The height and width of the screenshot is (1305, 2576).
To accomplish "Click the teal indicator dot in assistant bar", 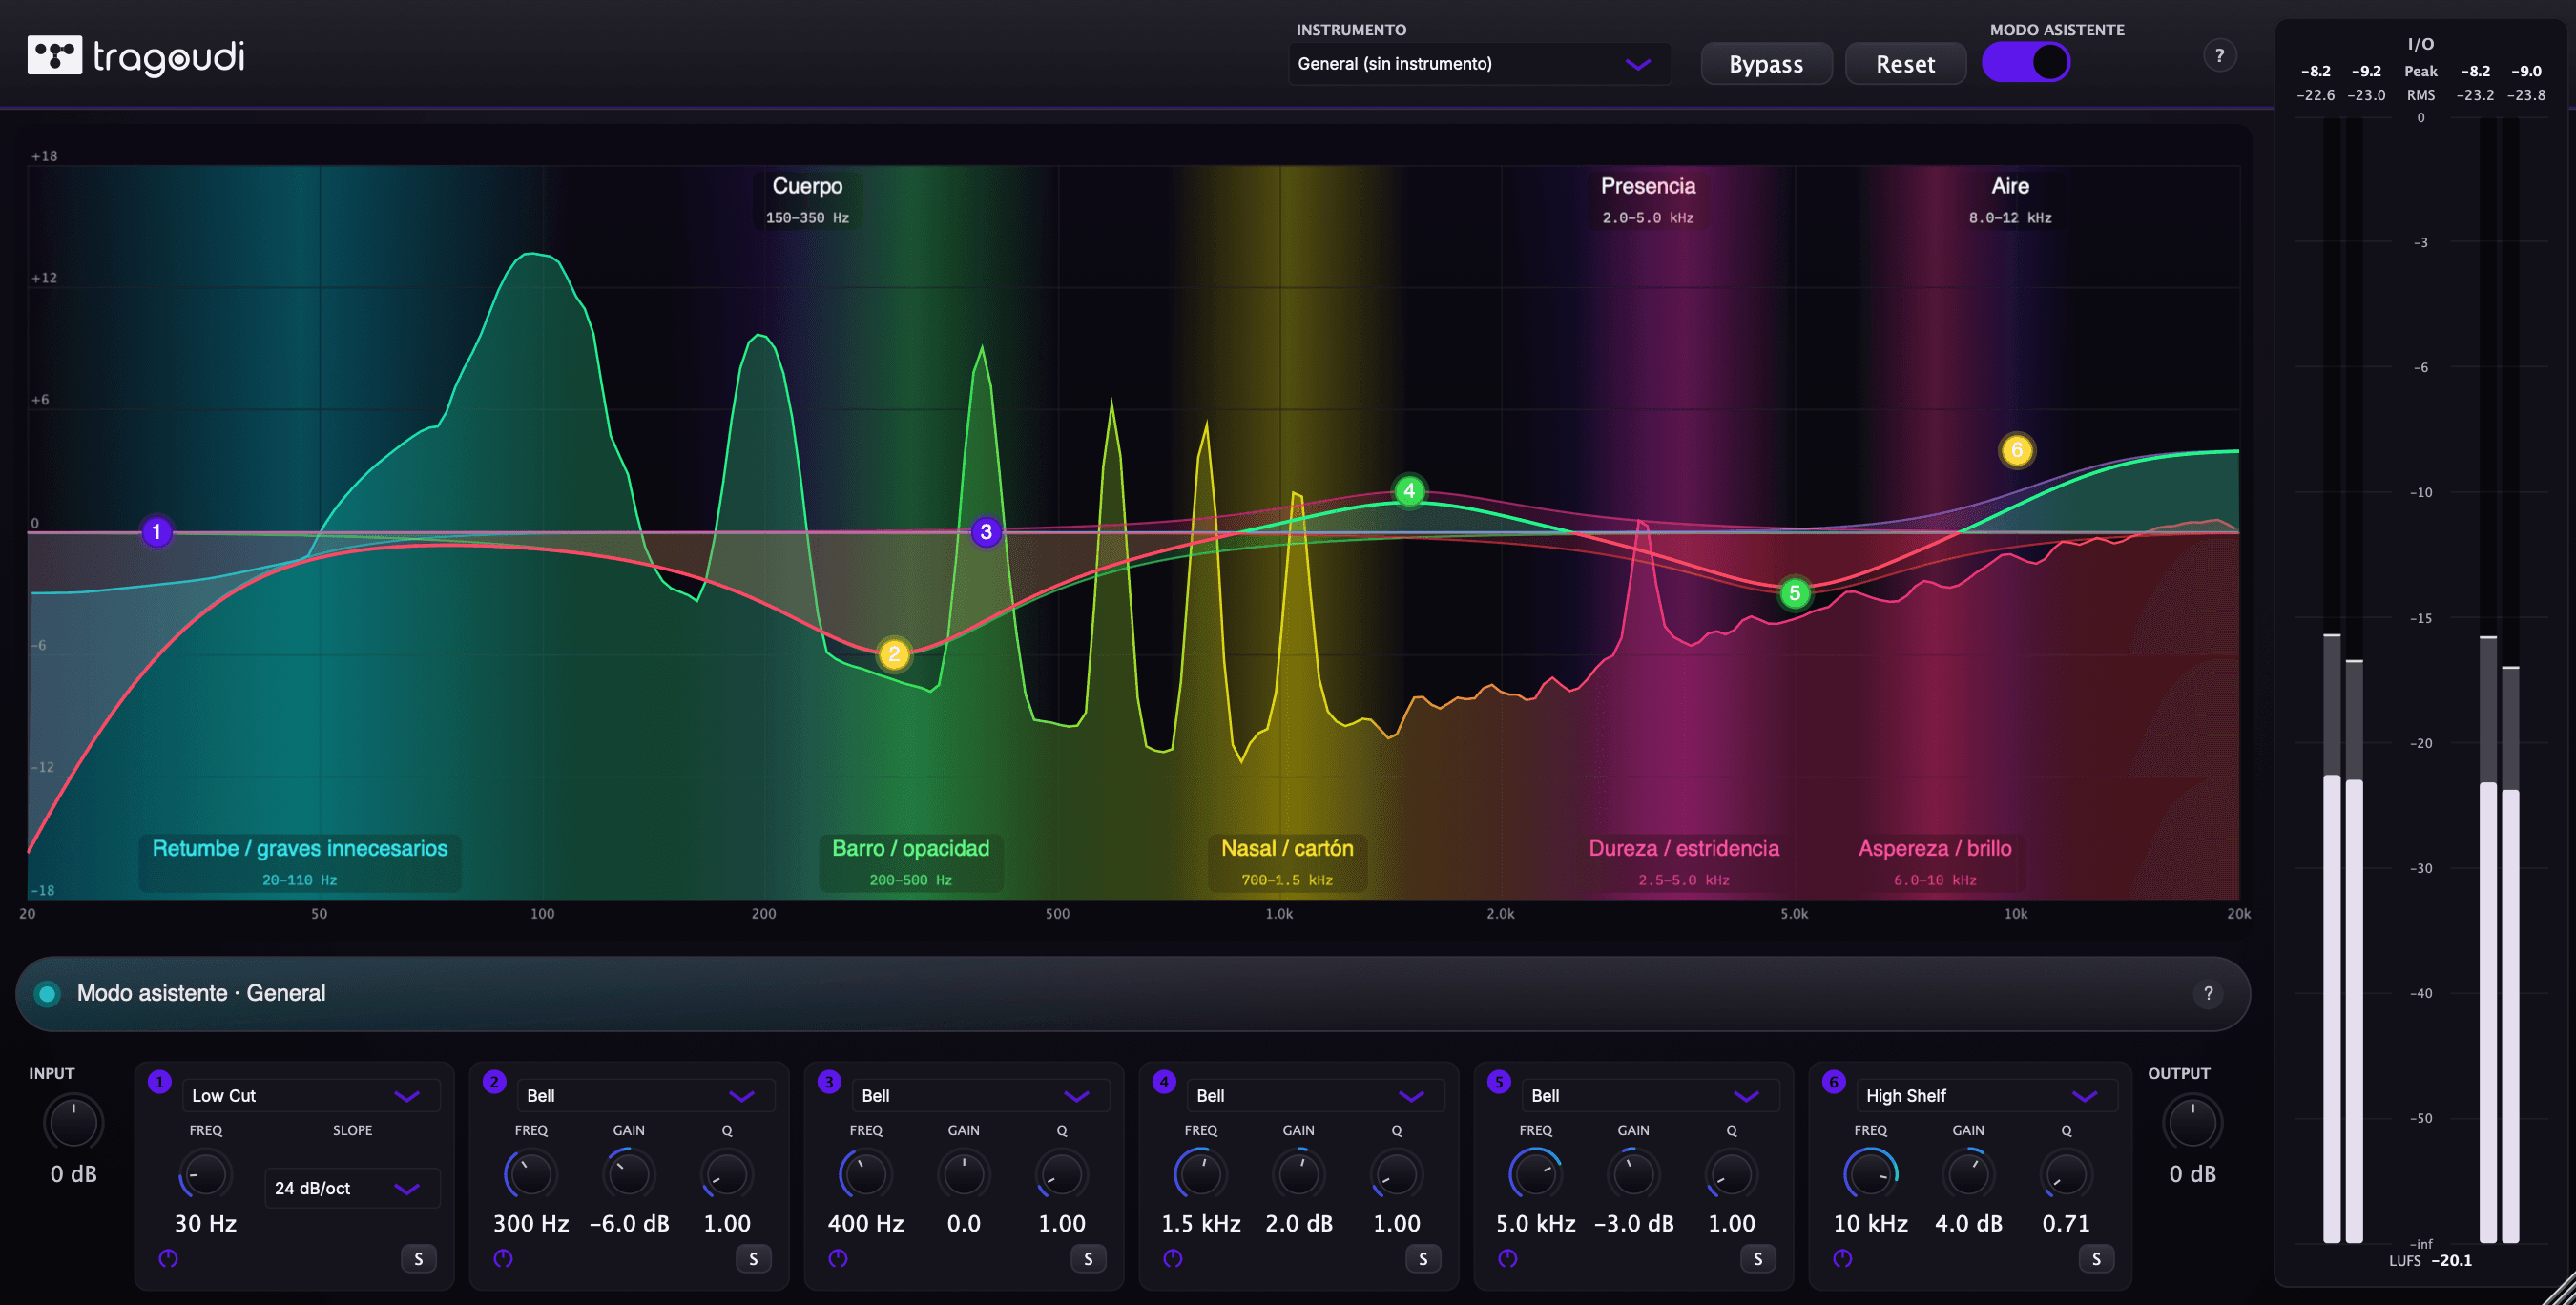I will 47,993.
